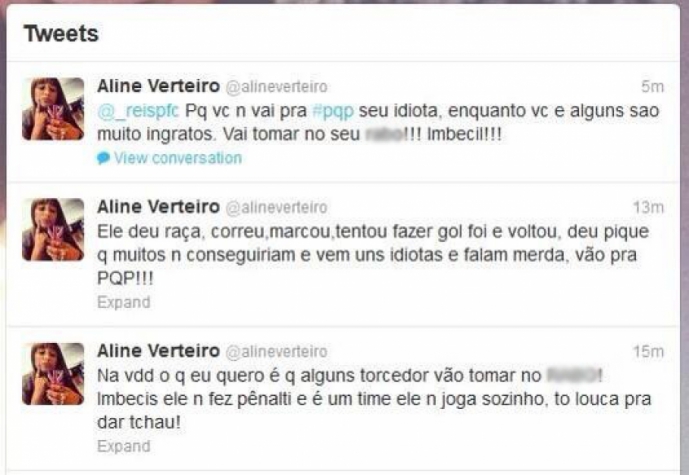The height and width of the screenshot is (475, 689).
Task: Expand the 15m tweet
Action: click(x=124, y=446)
